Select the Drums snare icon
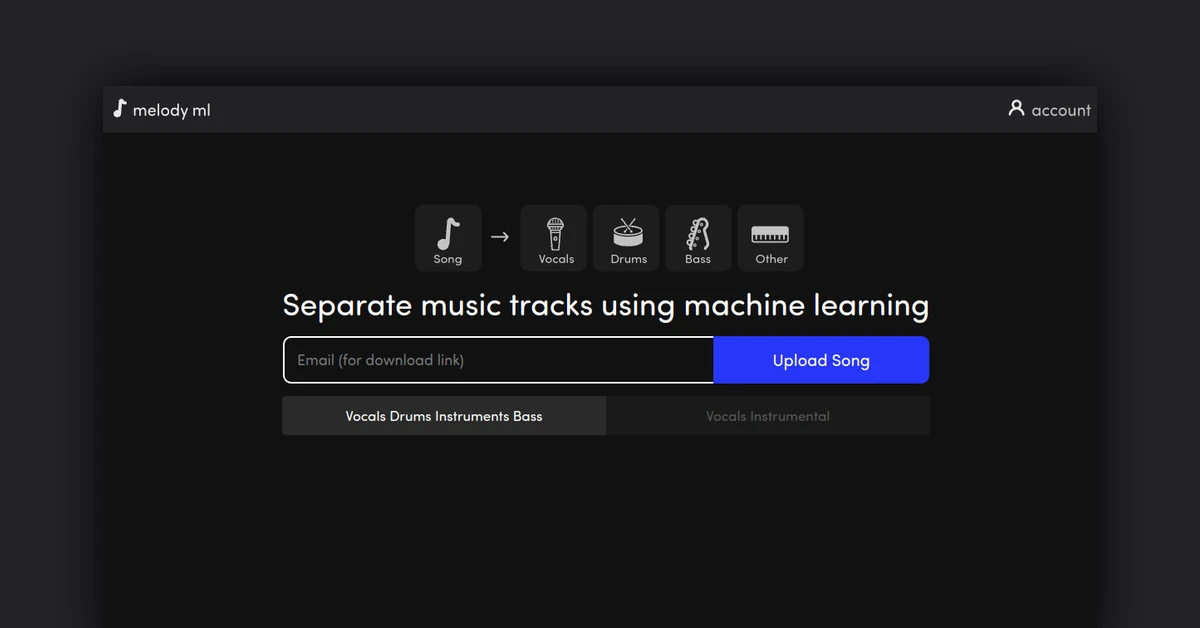 pos(628,232)
